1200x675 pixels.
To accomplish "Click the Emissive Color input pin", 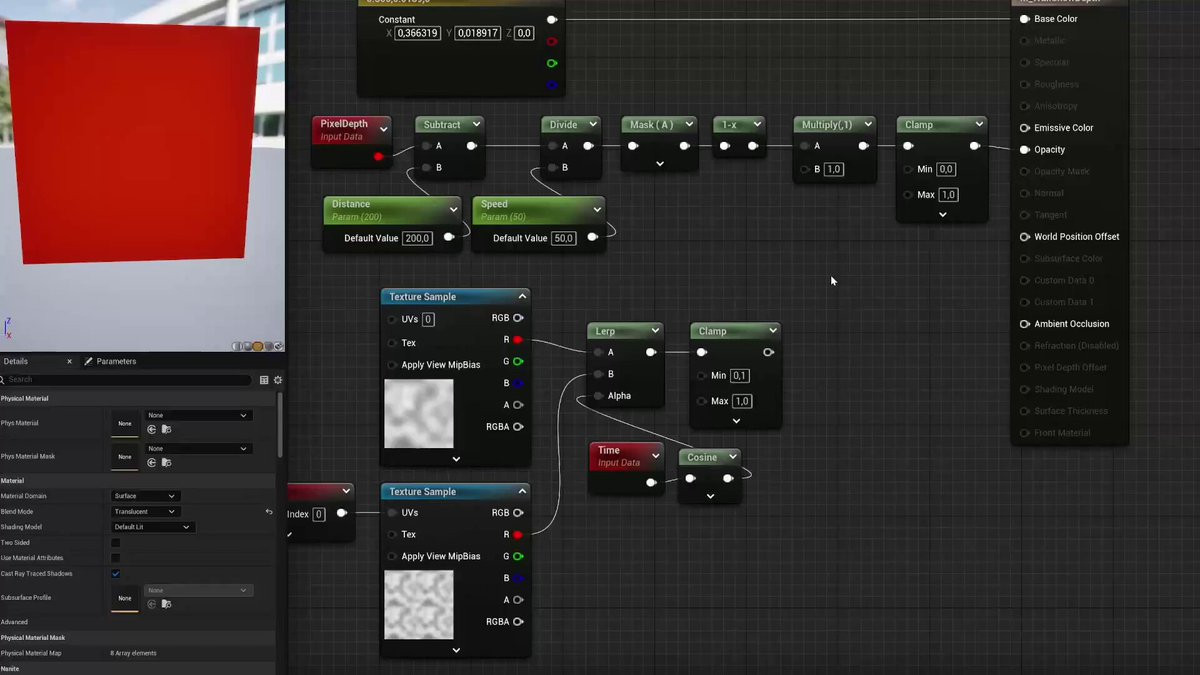I will (1025, 128).
